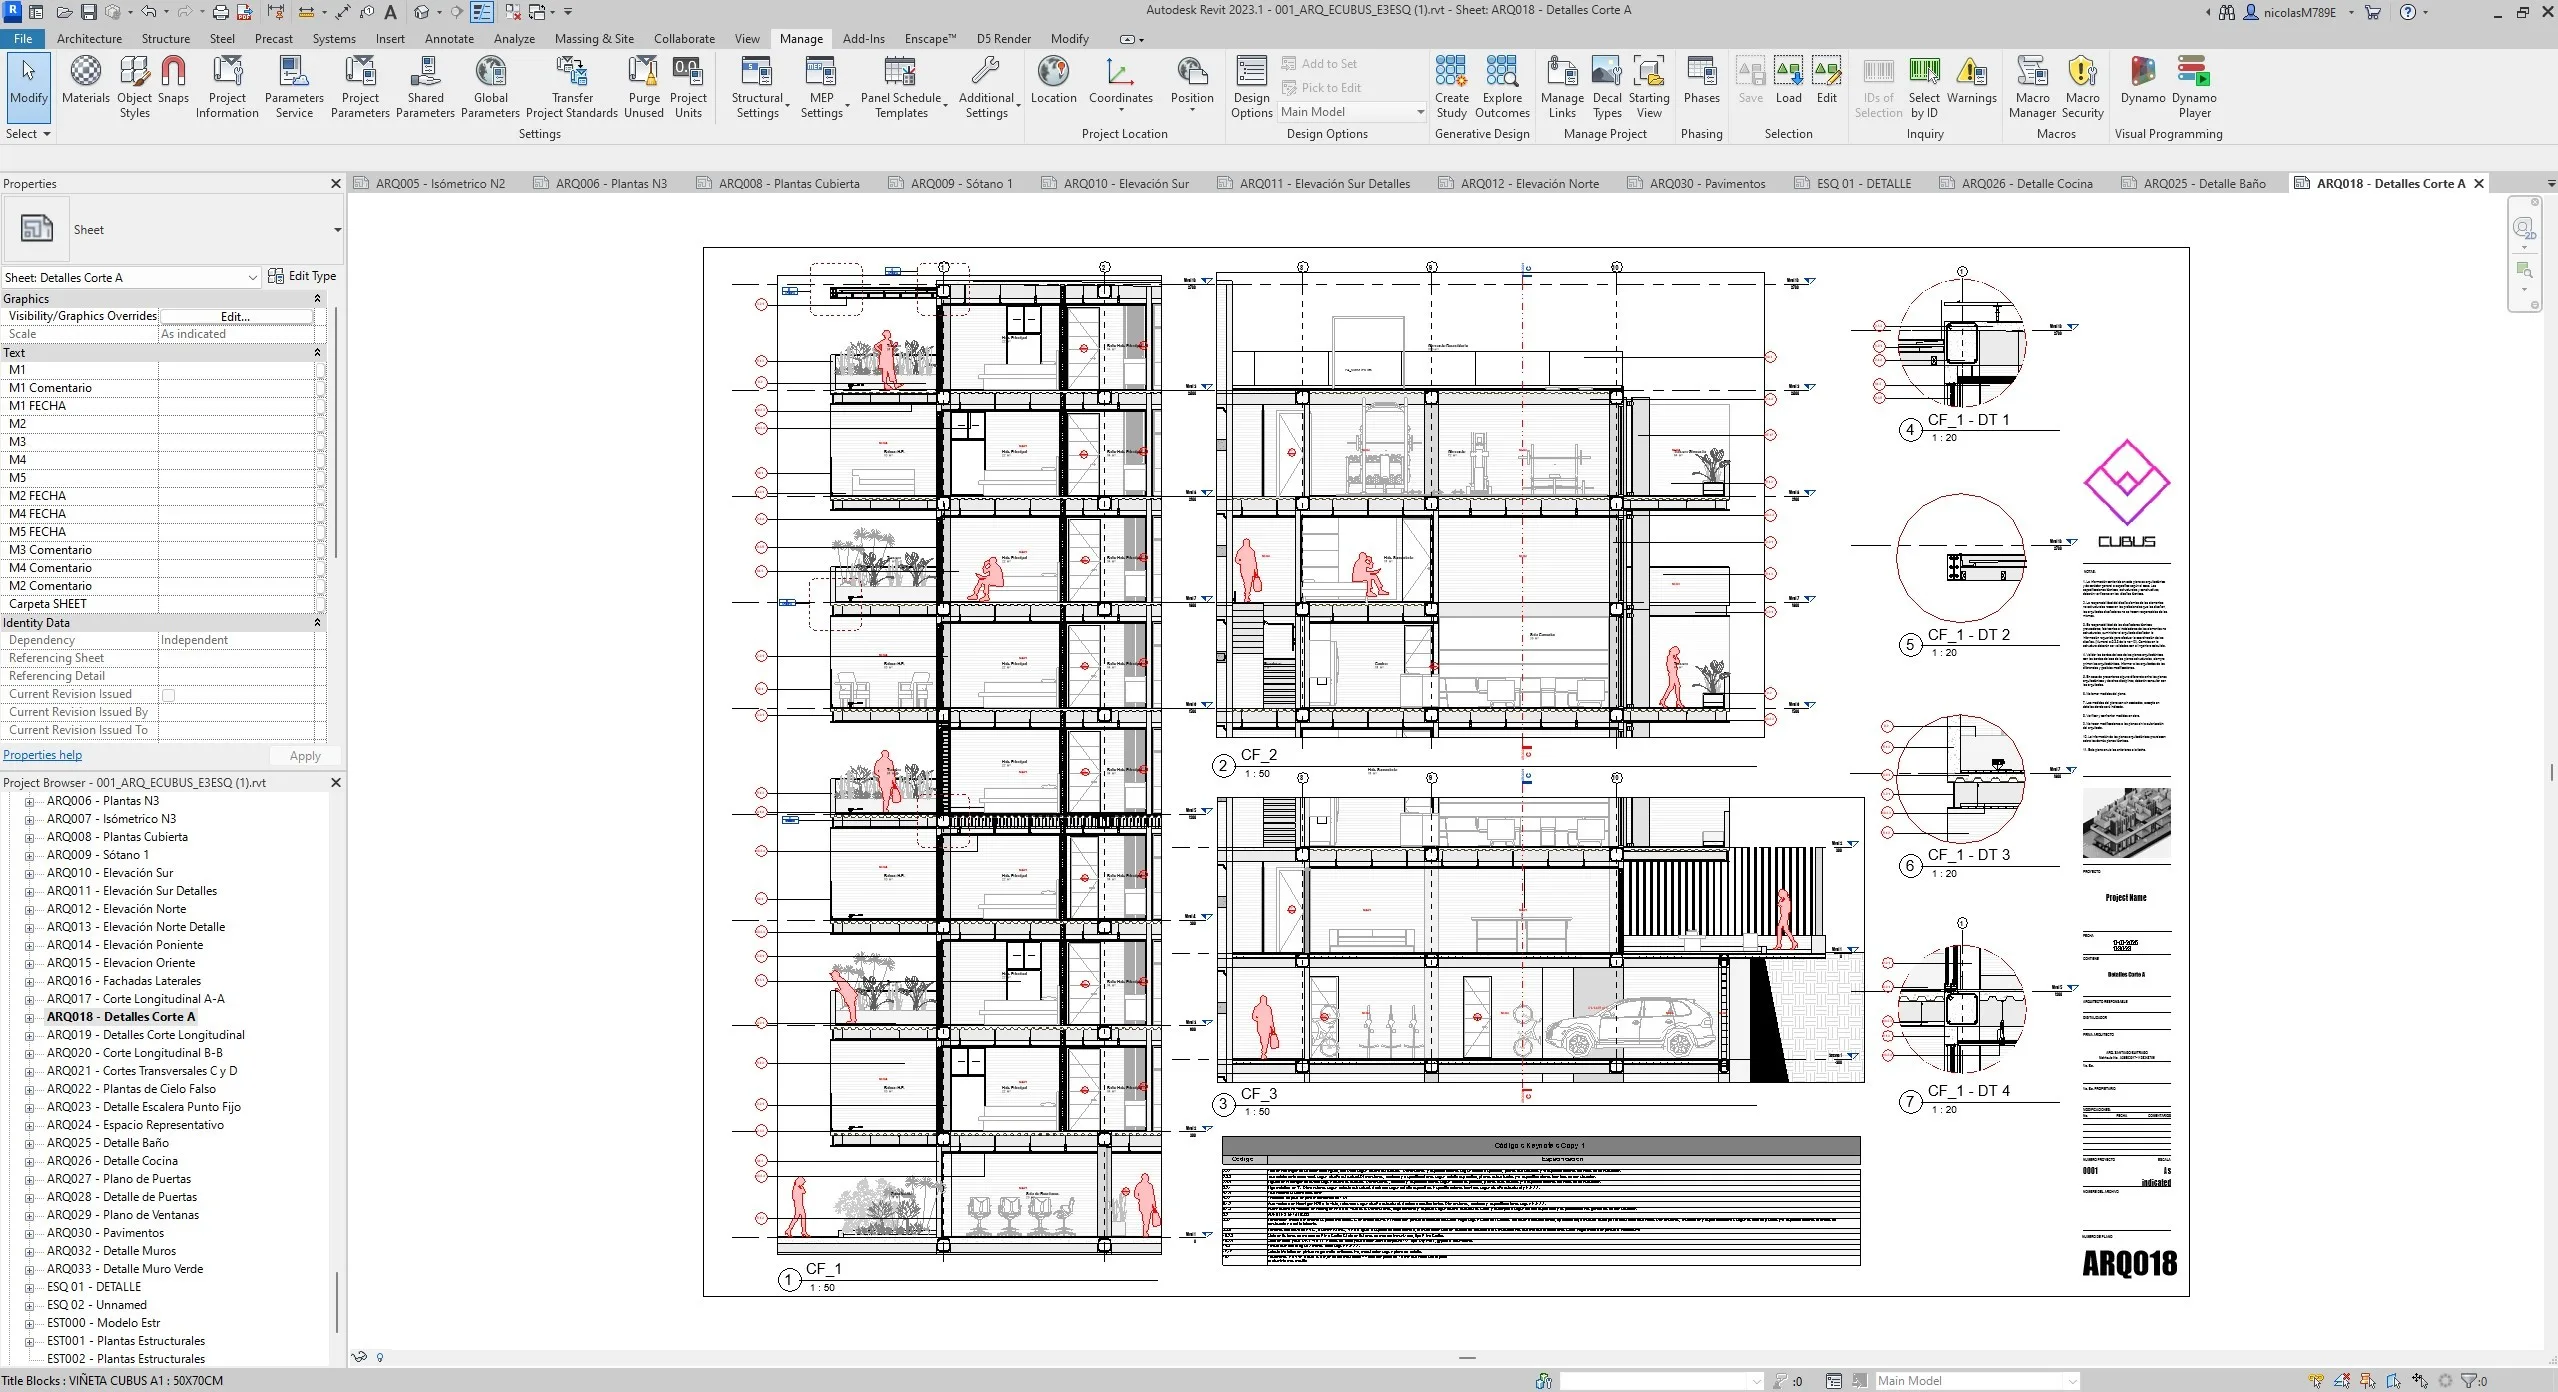This screenshot has height=1392, width=2558.
Task: Open the Properties help link
Action: (x=42, y=756)
